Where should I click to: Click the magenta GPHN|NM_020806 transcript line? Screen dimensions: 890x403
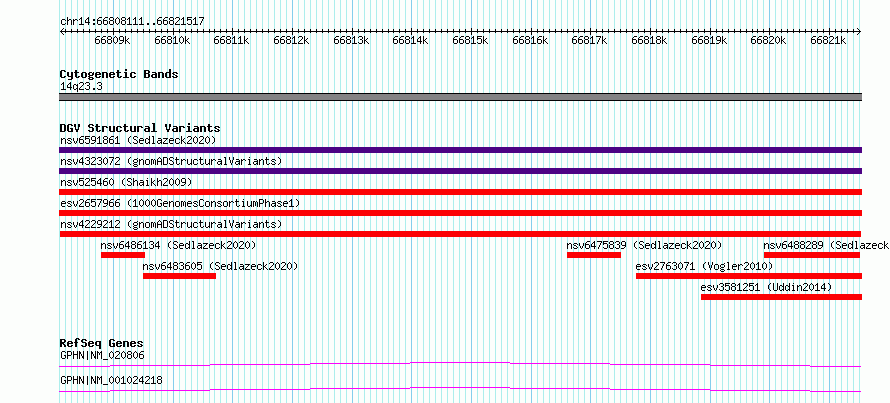click(460, 364)
